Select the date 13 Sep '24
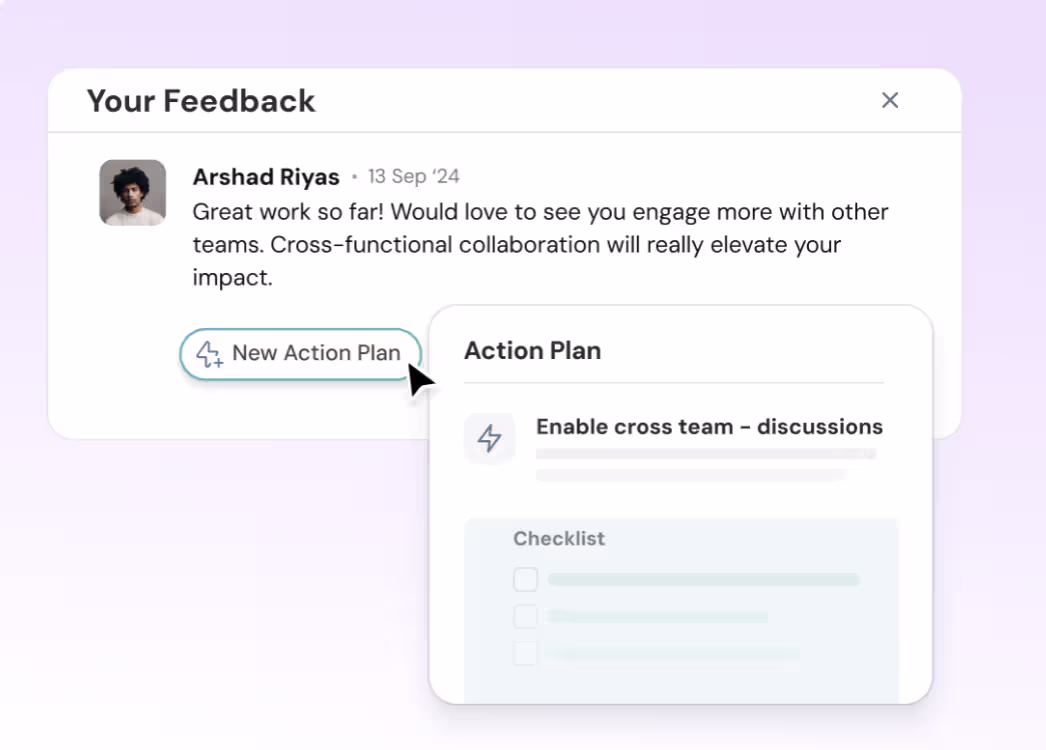Viewport: 1046px width, 750px height. click(412, 176)
